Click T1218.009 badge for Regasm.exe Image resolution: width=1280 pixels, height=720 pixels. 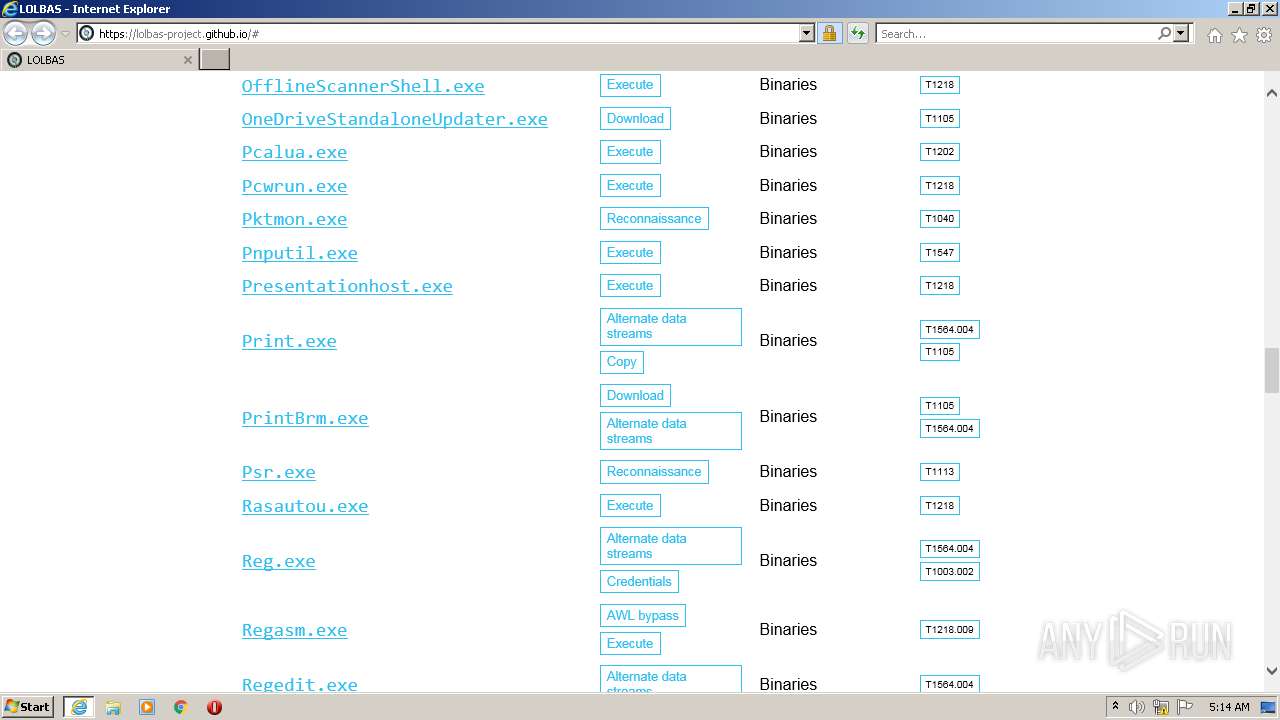[x=950, y=630]
